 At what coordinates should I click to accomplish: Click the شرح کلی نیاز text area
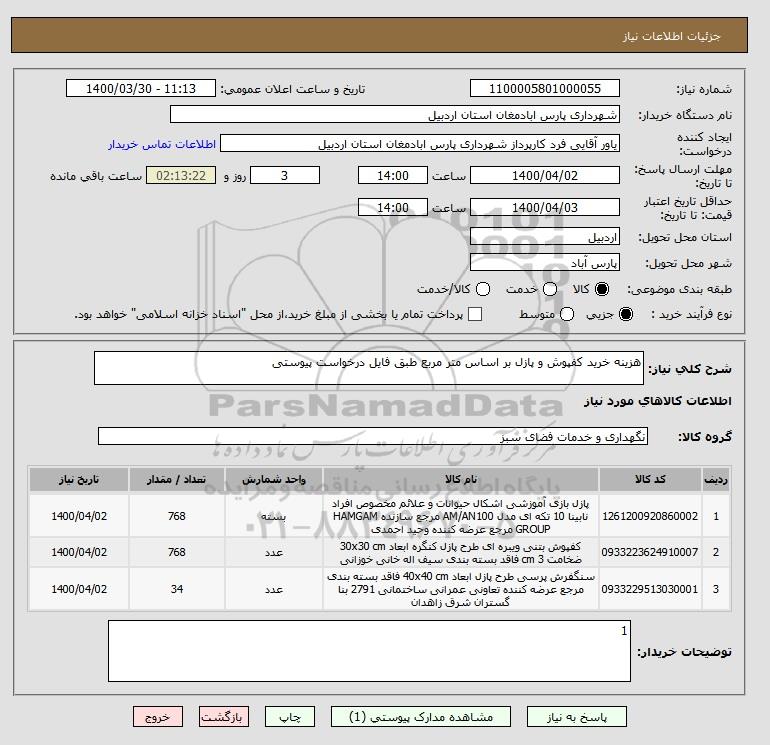[x=369, y=368]
